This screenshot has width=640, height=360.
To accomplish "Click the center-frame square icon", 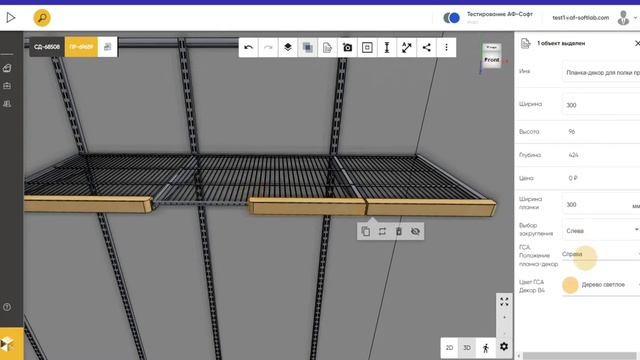I will (x=367, y=47).
